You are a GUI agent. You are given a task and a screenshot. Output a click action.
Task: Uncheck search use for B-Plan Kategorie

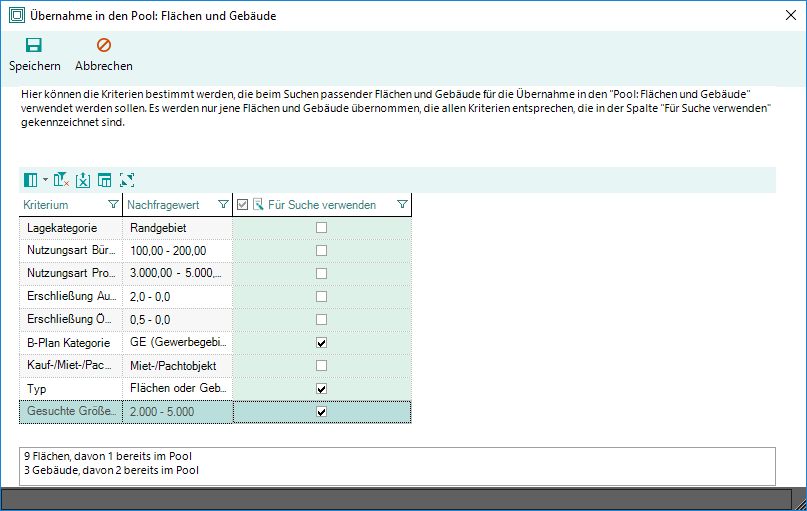(x=321, y=343)
